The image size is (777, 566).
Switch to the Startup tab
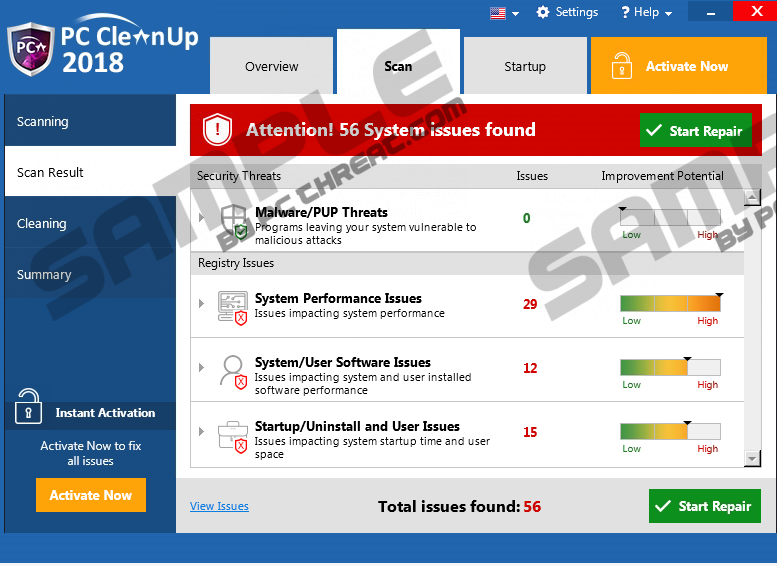(x=525, y=65)
